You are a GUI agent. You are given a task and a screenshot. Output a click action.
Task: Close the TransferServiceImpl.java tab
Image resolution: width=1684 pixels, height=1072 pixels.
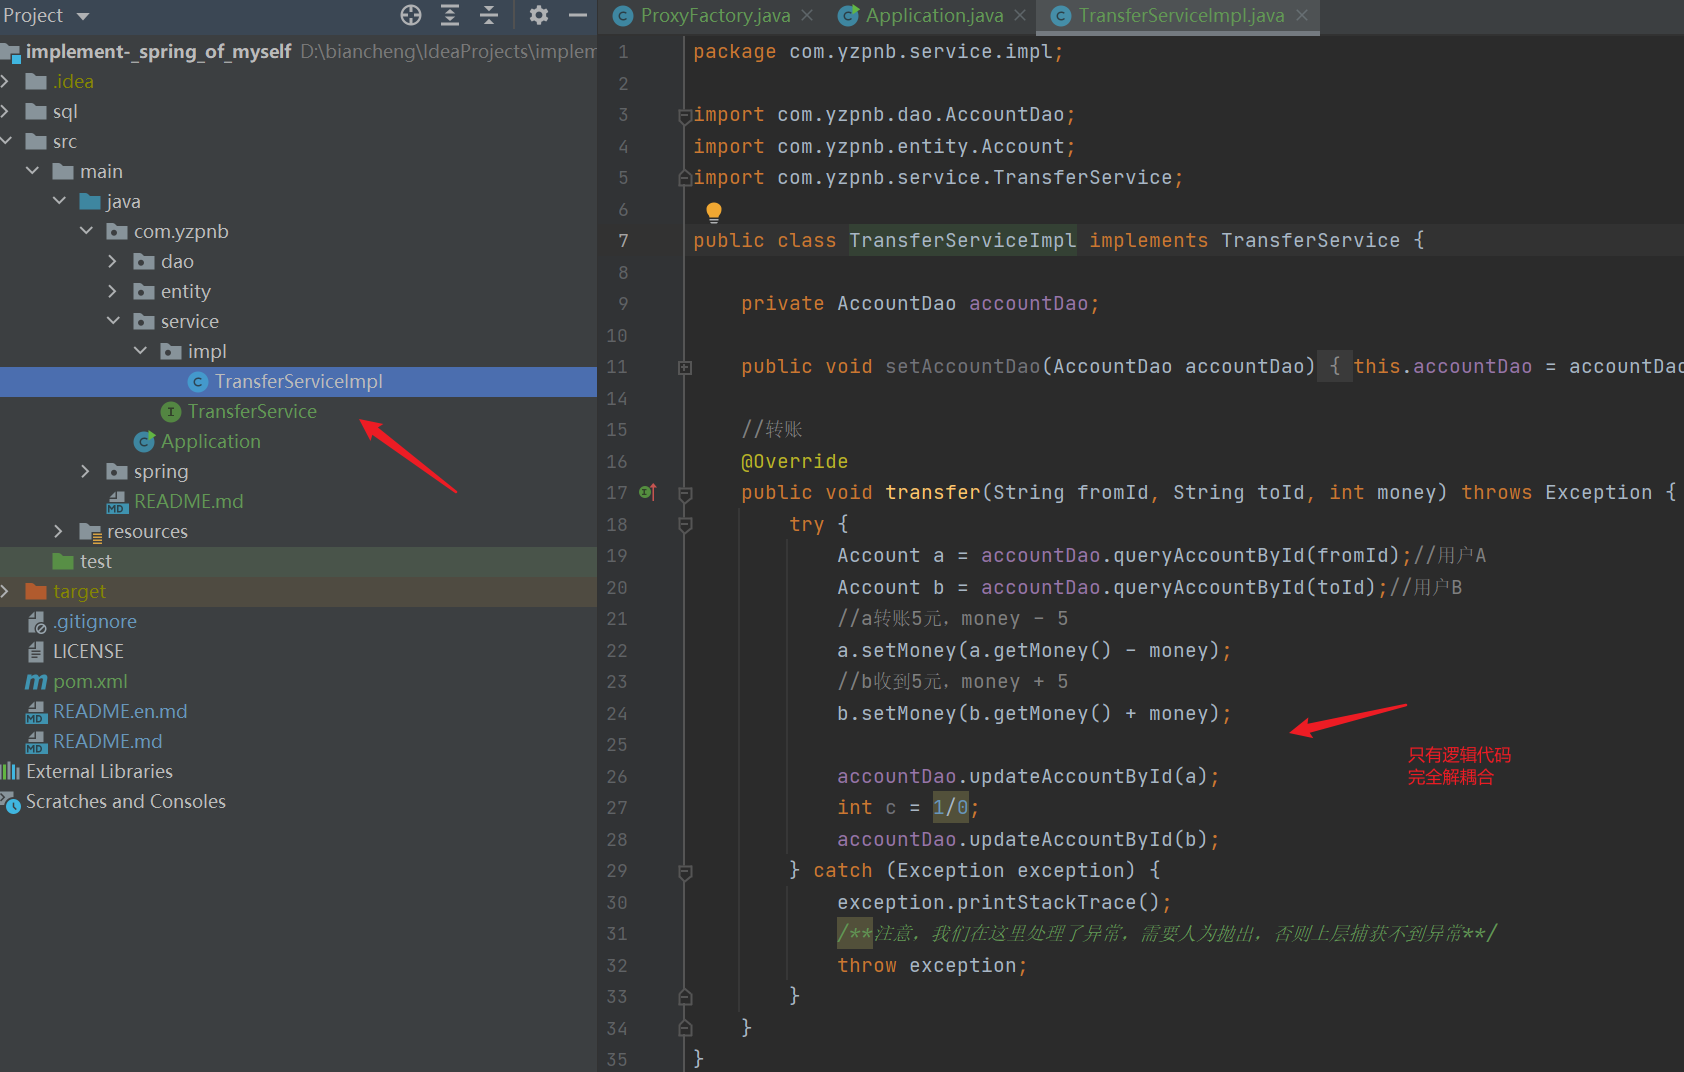coord(1300,15)
